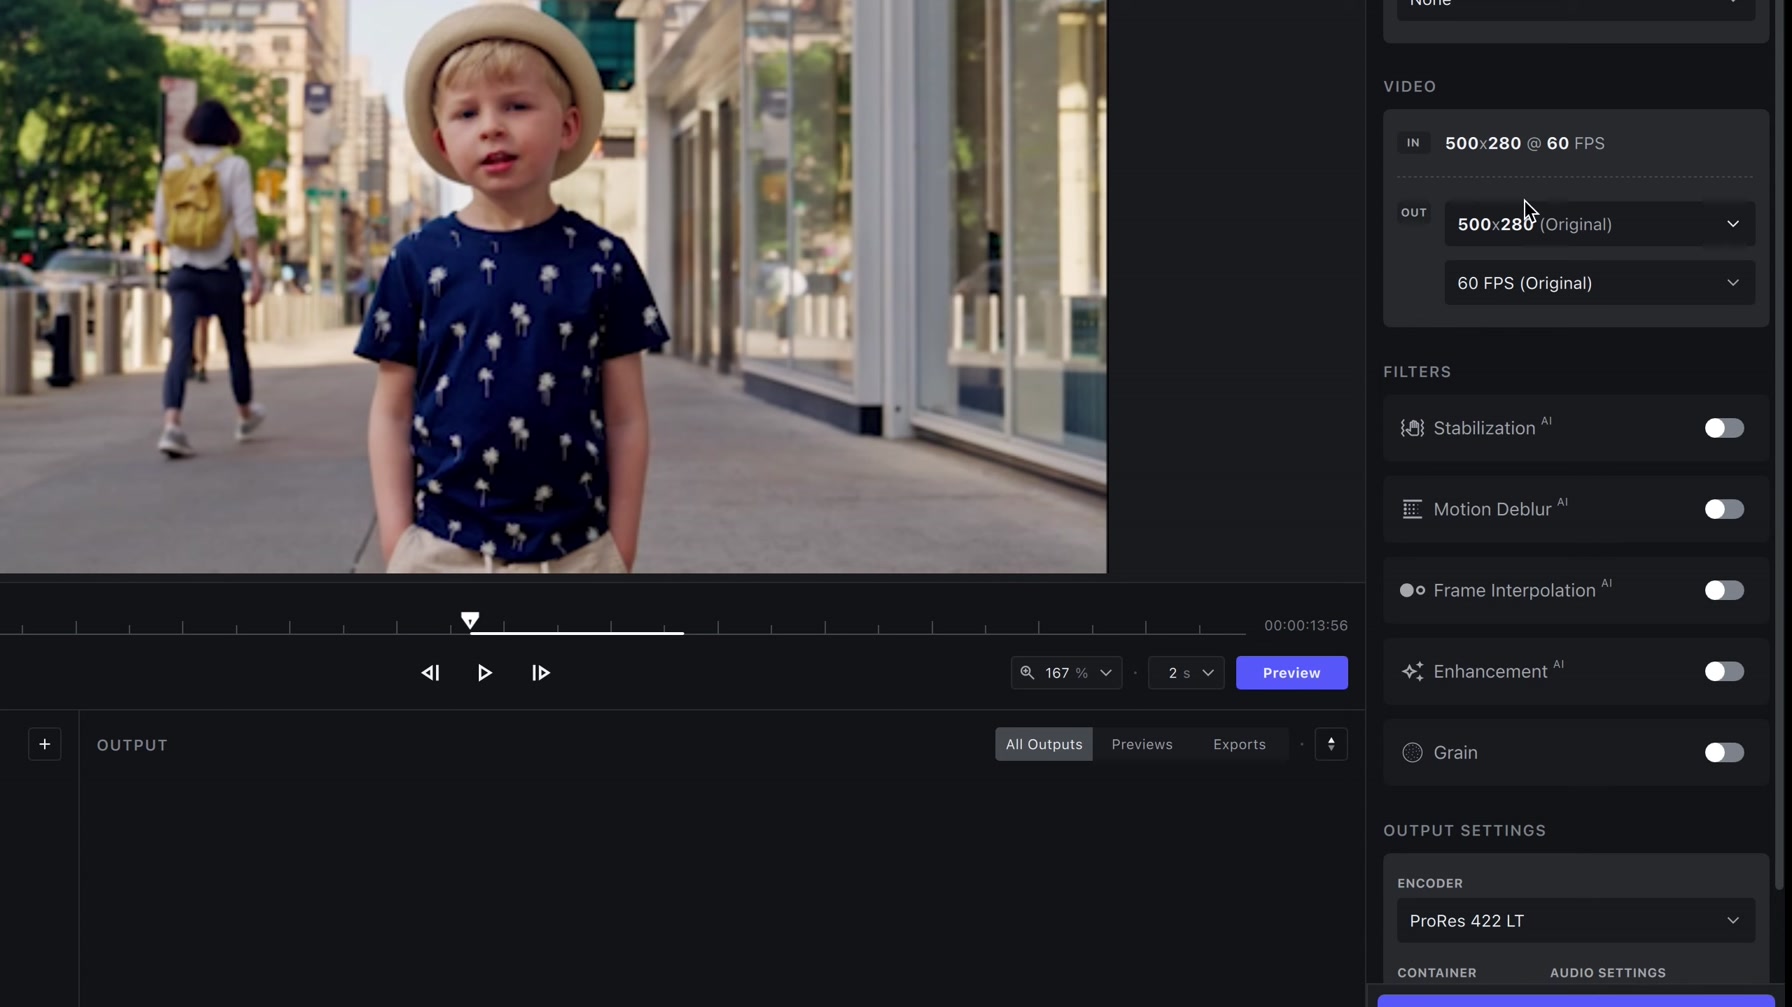Click the right panel vertical scrollbar
Image resolution: width=1792 pixels, height=1007 pixels.
click(1778, 445)
